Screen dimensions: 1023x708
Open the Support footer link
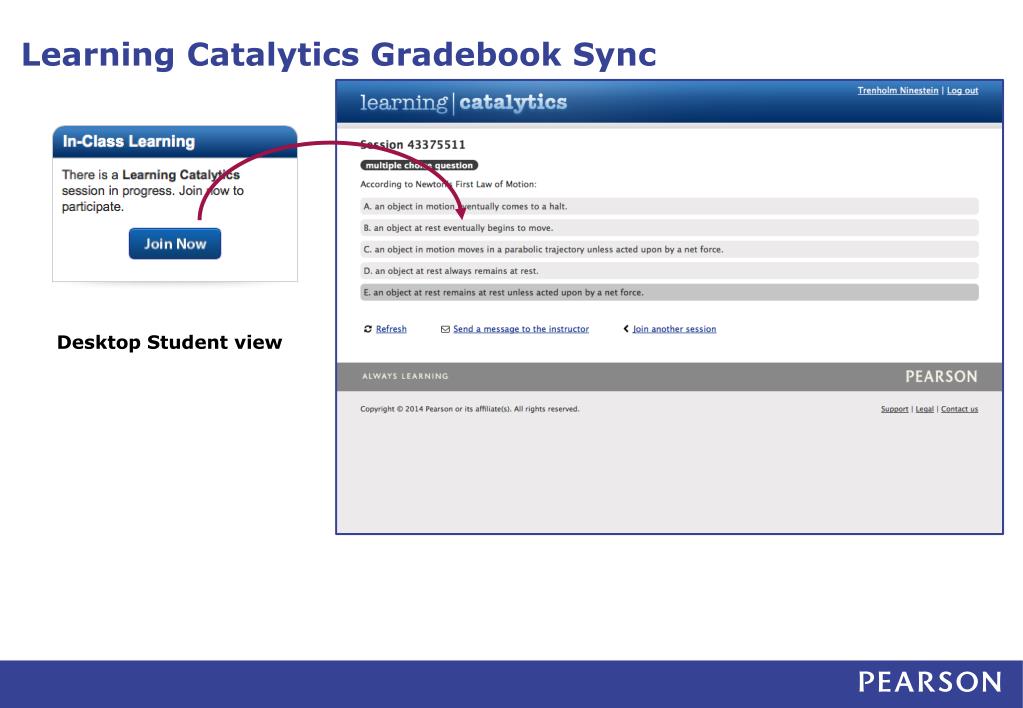pyautogui.click(x=894, y=409)
